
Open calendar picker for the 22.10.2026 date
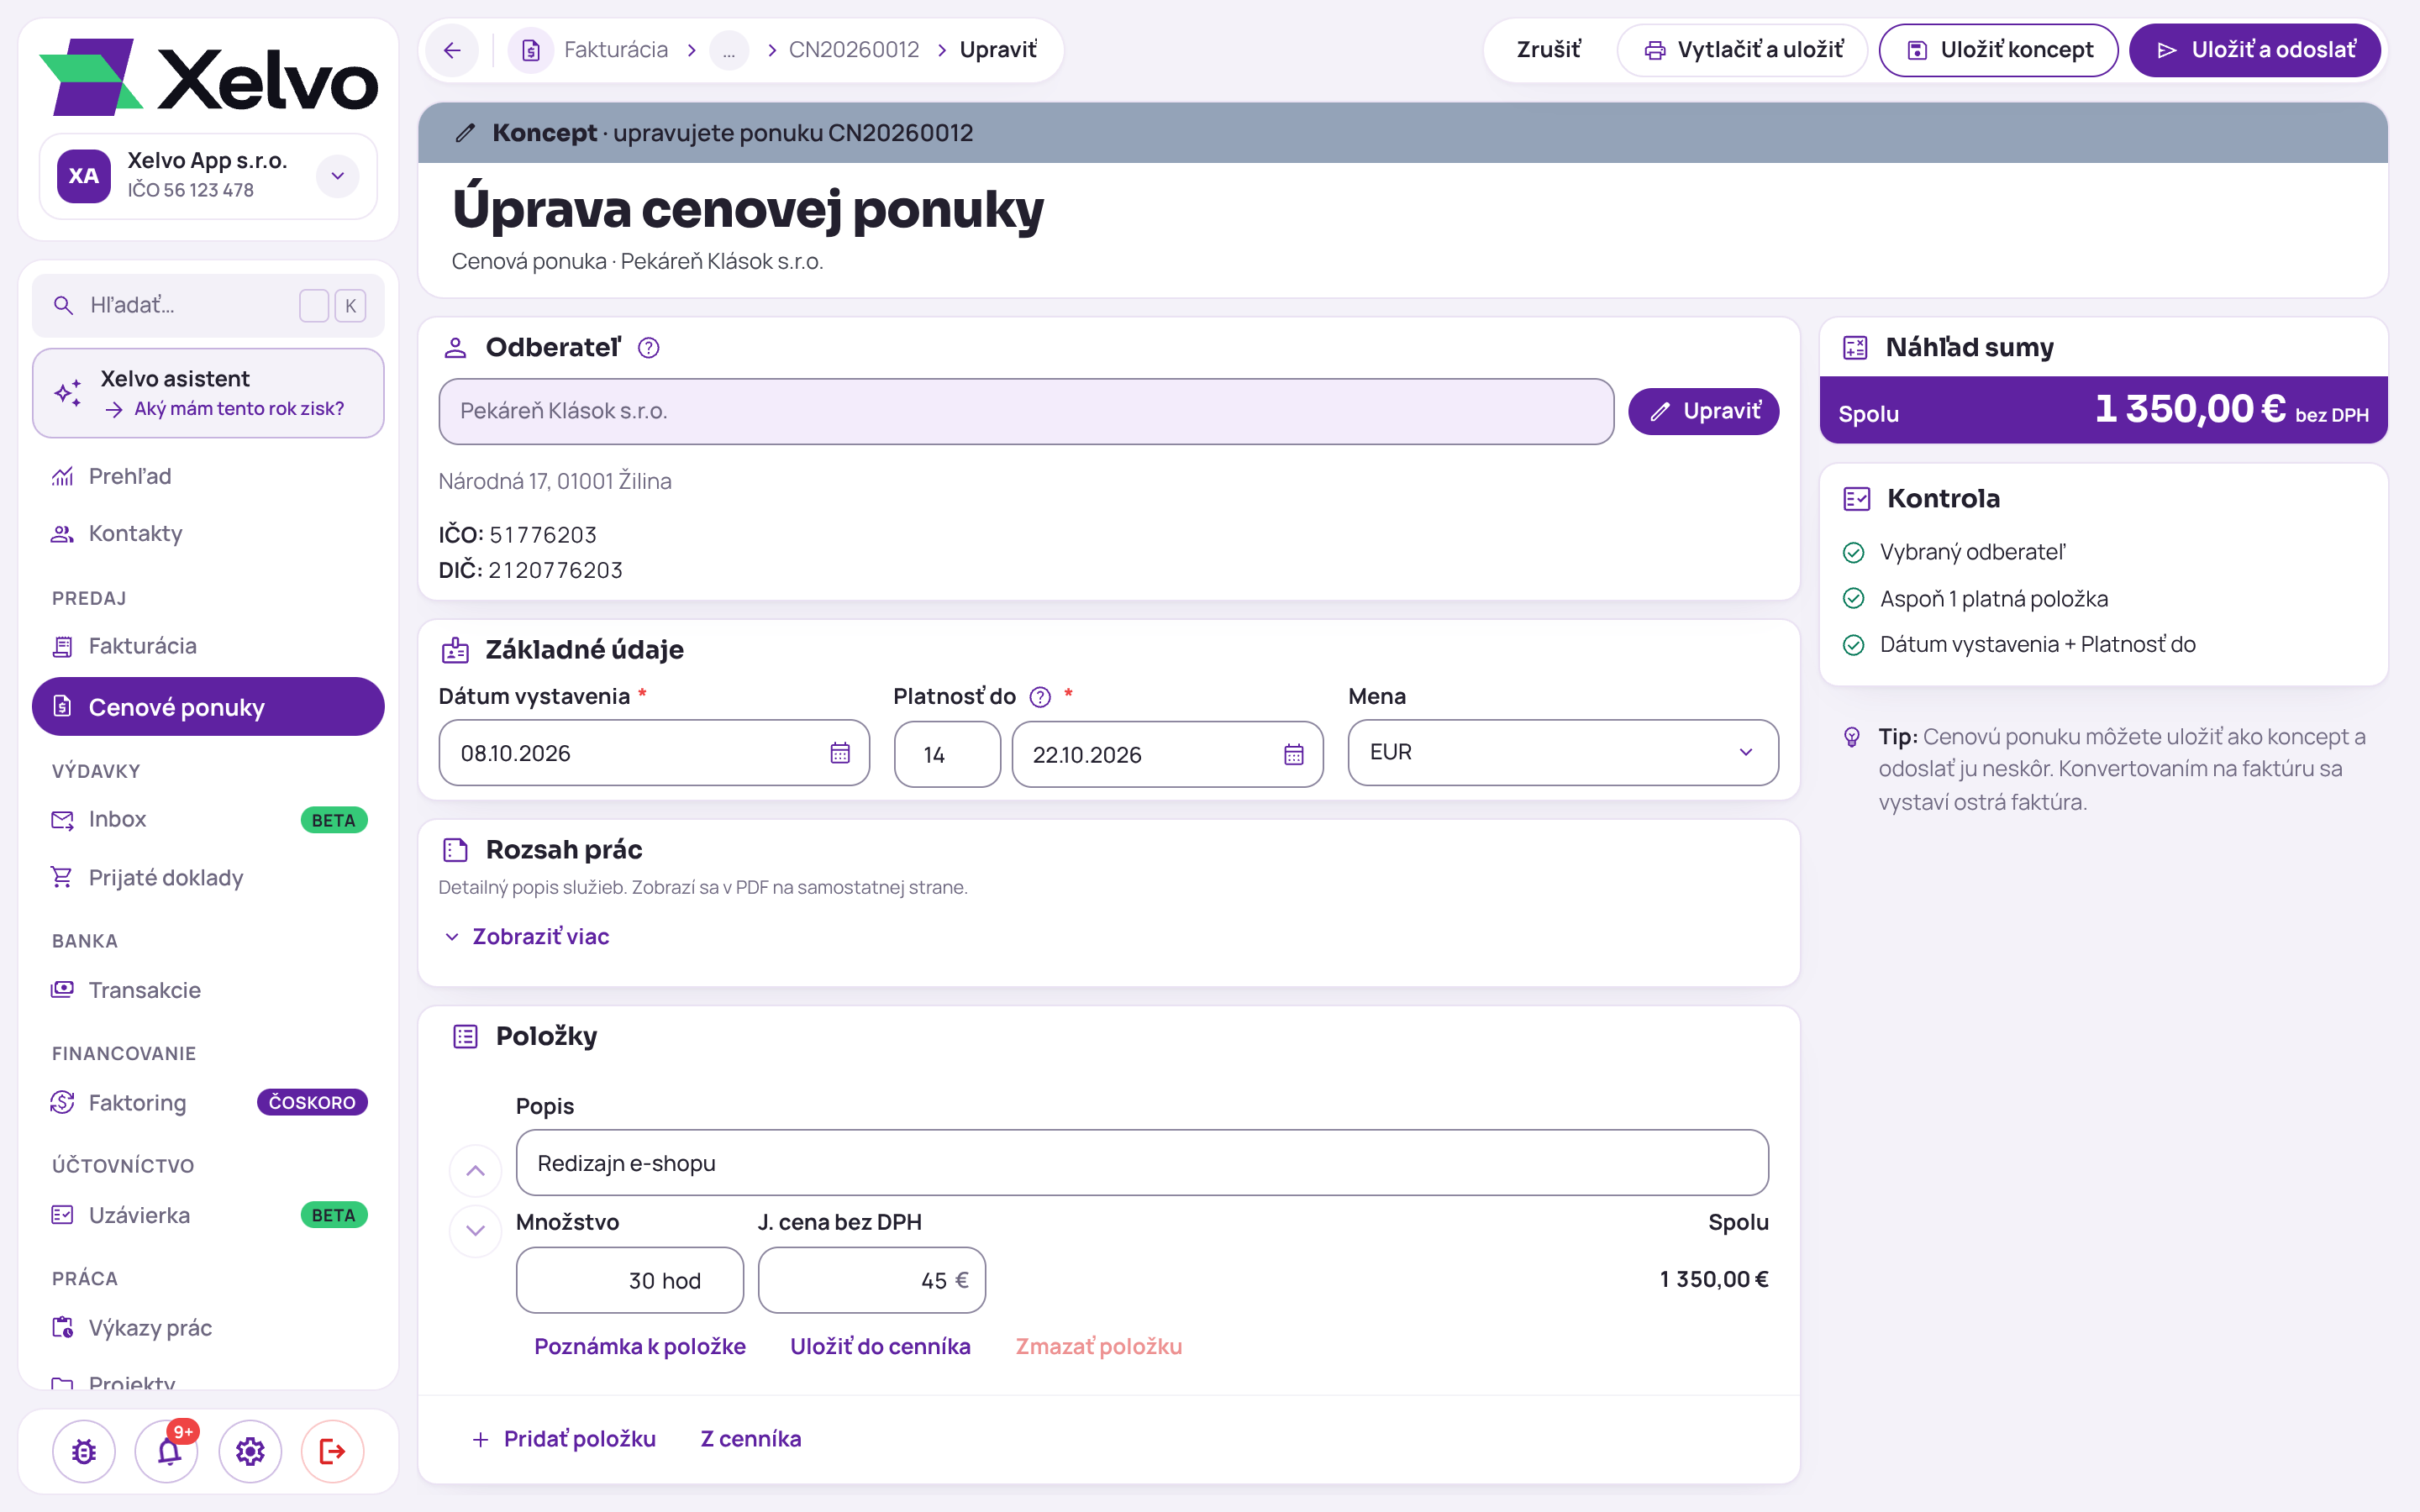pos(1294,755)
